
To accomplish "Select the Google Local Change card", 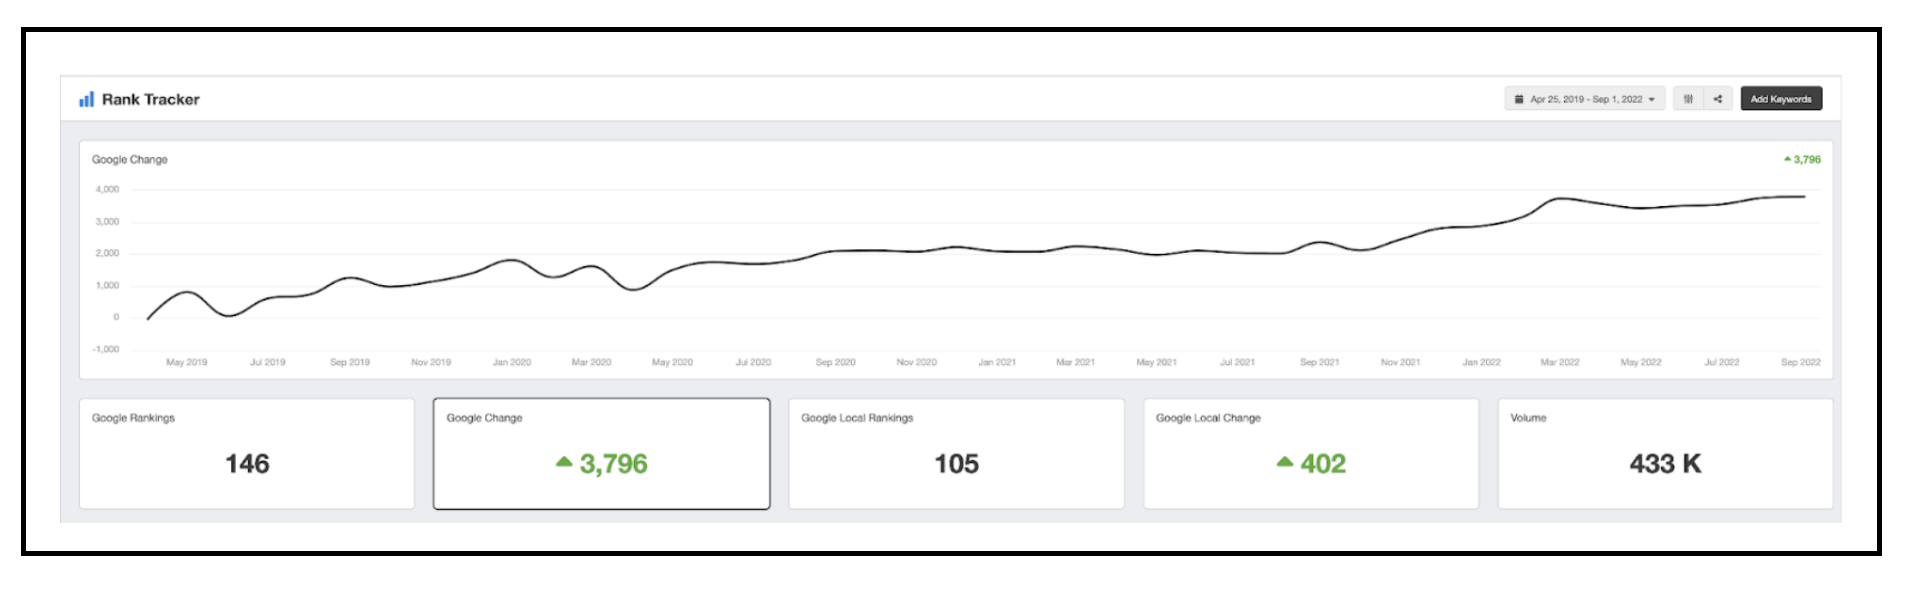I will tap(1311, 454).
